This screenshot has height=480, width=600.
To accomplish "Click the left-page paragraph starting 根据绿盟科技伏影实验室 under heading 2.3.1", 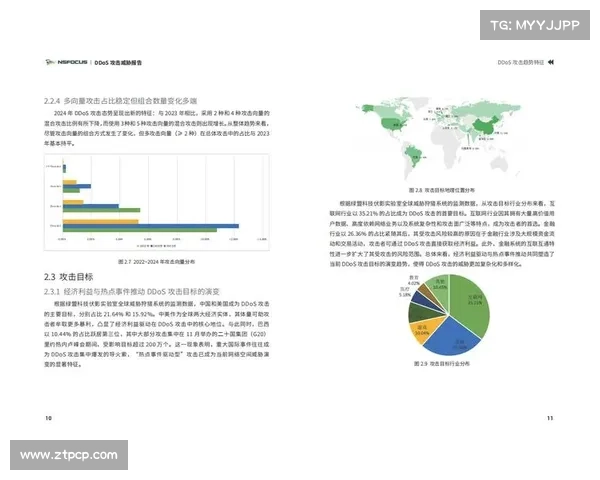I will [x=157, y=334].
